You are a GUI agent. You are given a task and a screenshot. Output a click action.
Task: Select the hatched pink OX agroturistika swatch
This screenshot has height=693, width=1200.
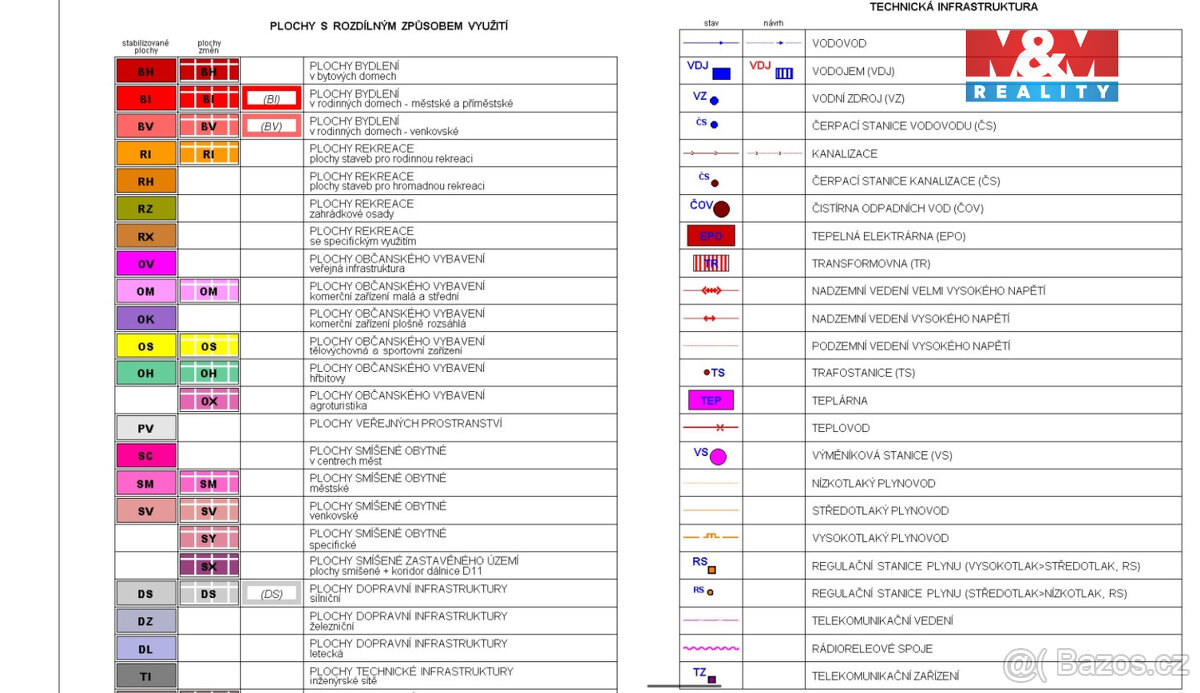(209, 401)
